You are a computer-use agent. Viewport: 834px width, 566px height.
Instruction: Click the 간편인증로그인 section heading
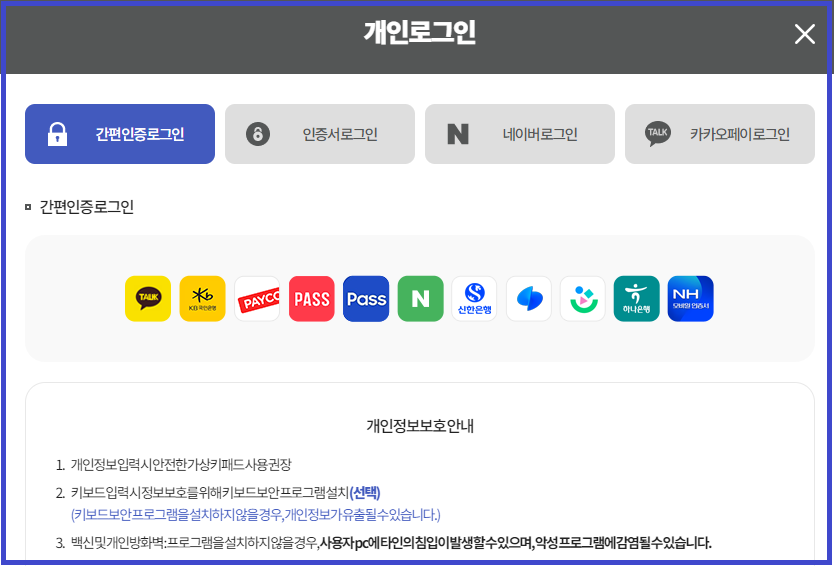pos(86,206)
